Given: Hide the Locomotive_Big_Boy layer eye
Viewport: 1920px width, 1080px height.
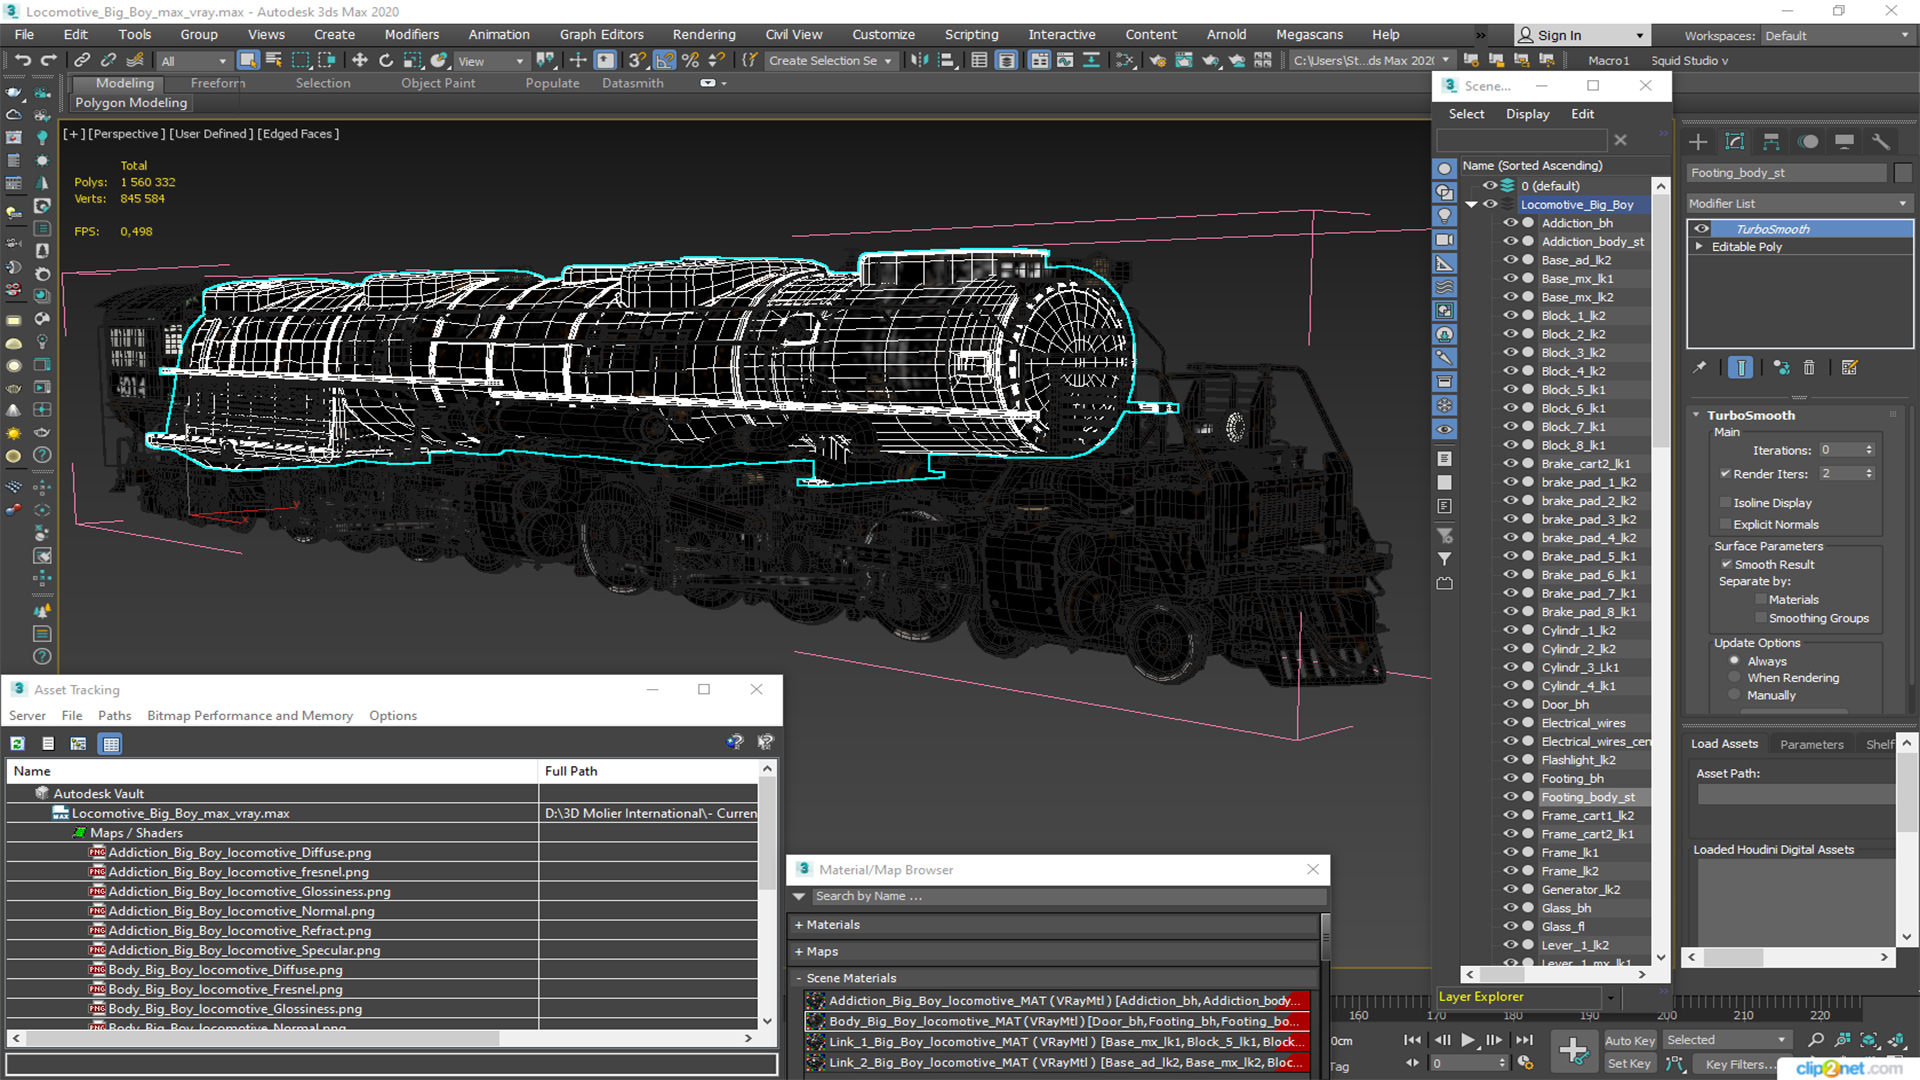Looking at the screenshot, I should click(1490, 204).
